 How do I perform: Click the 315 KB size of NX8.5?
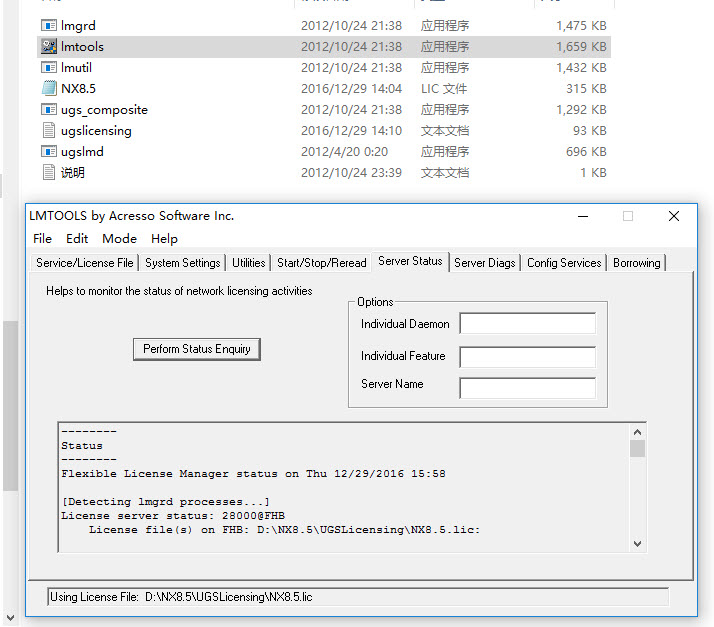tap(586, 88)
